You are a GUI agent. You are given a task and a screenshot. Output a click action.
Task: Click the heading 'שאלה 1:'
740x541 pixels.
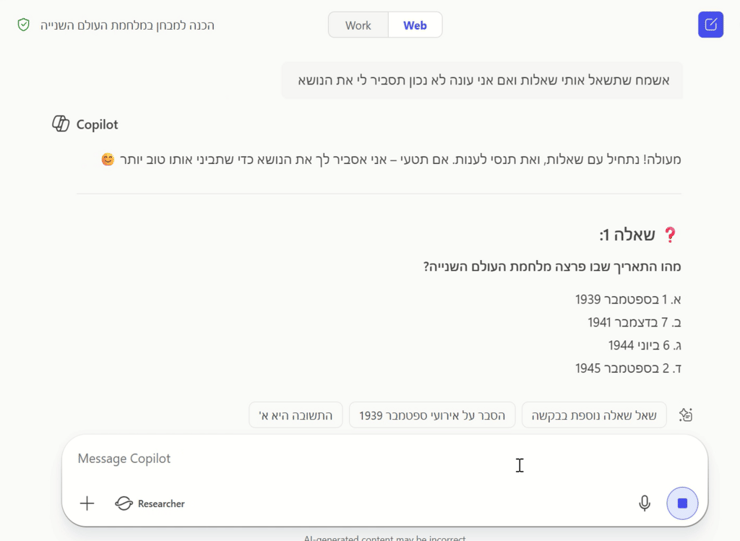click(x=627, y=235)
